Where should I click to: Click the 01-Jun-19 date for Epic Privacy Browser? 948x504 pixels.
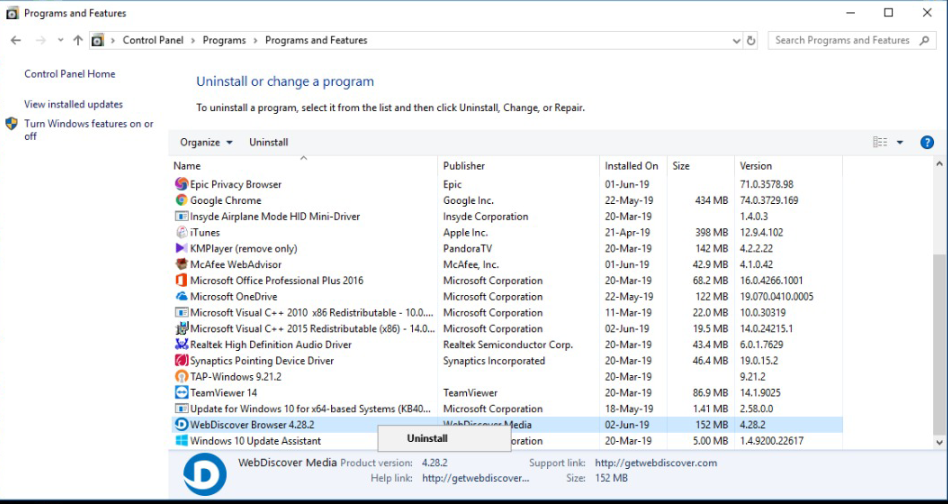(627, 184)
